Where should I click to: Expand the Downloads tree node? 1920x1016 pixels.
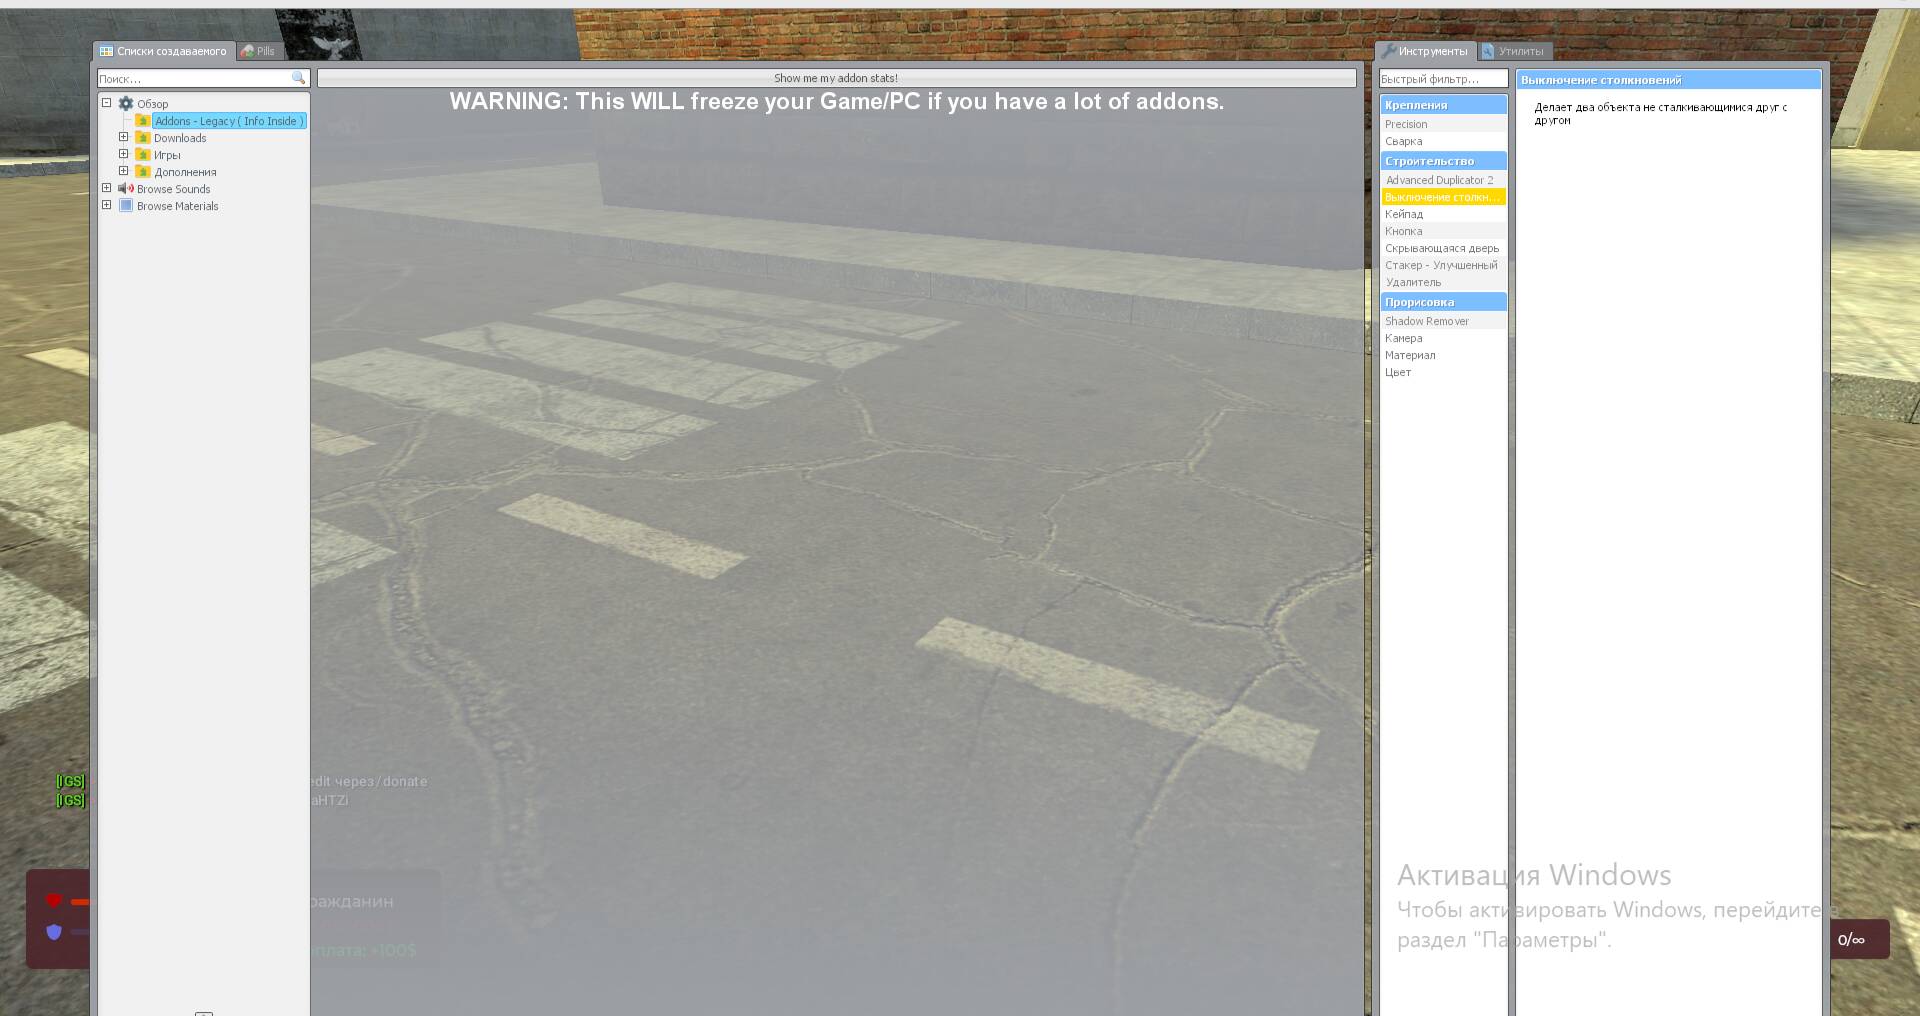tap(124, 137)
